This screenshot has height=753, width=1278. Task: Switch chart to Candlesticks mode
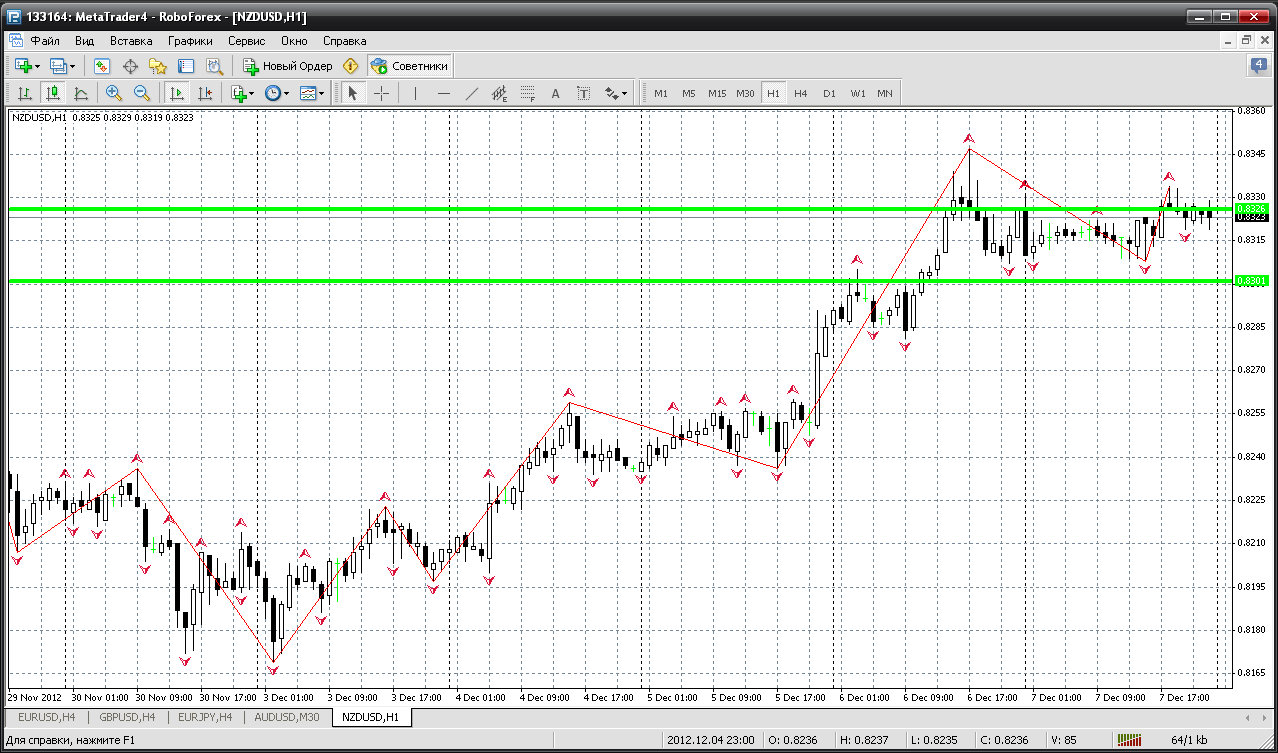(x=53, y=93)
